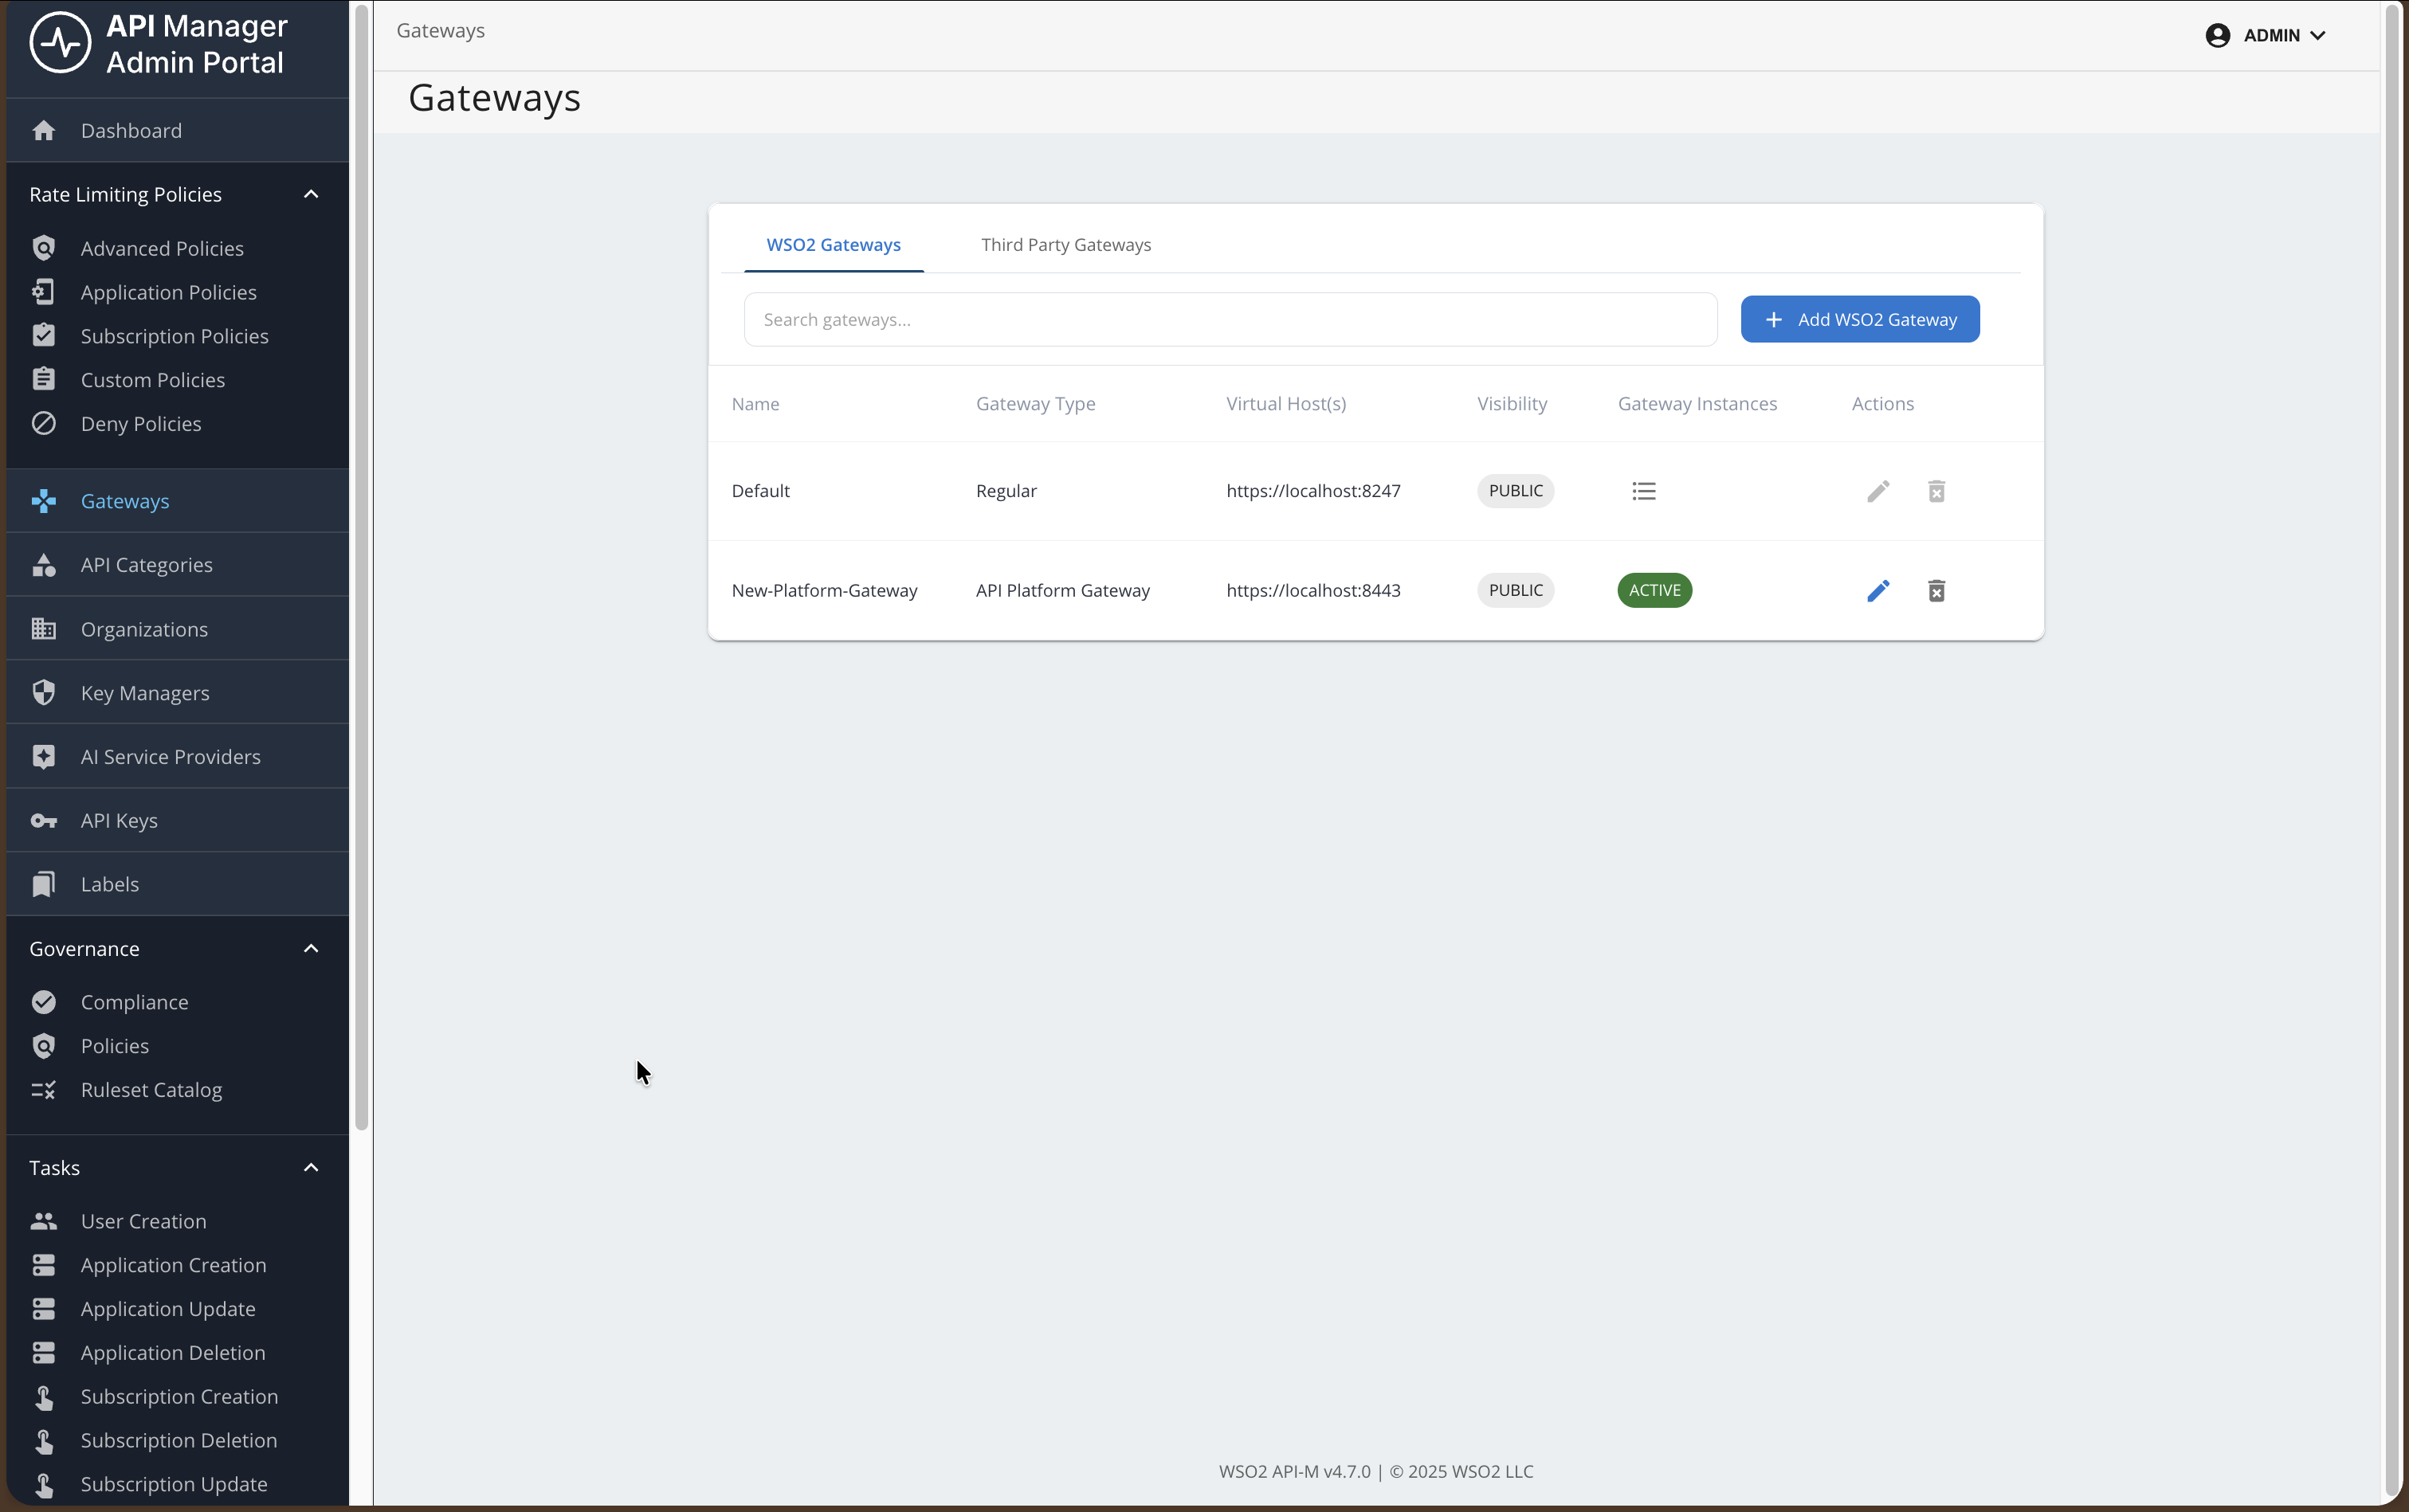2409x1512 pixels.
Task: Click the Application Creation icon
Action: coord(43,1265)
